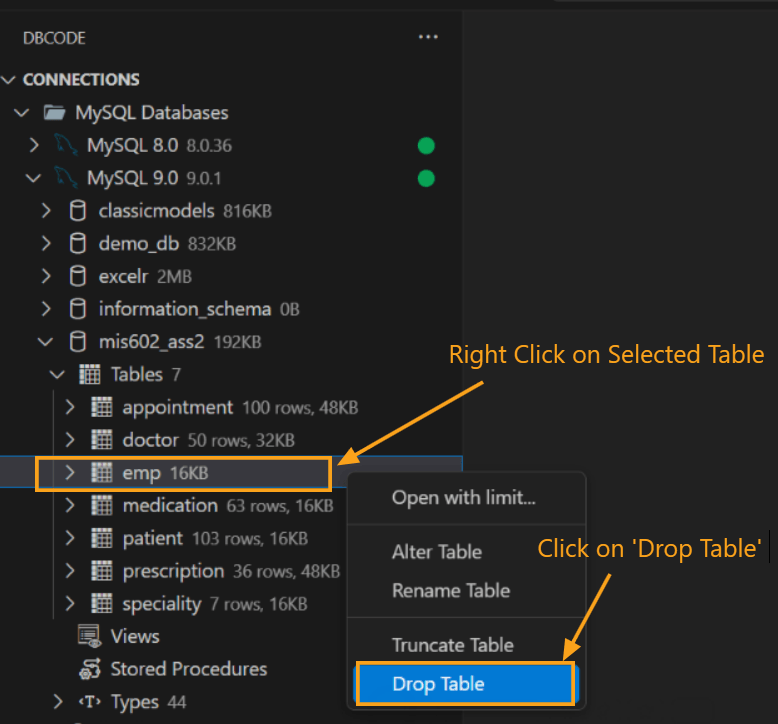This screenshot has width=778, height=724.
Task: Click the Types node T icon
Action: pyautogui.click(x=90, y=702)
